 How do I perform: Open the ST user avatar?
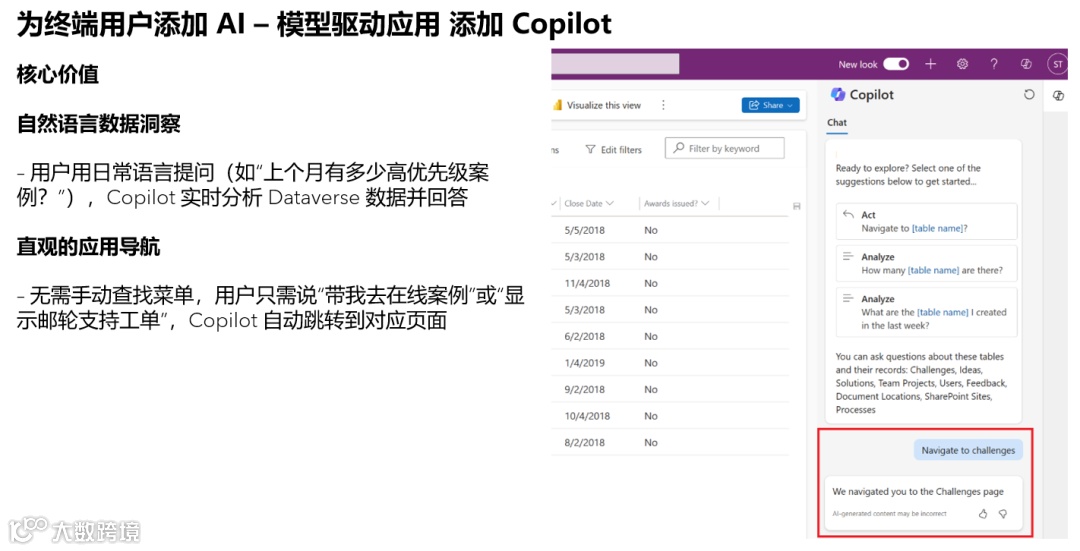coord(1058,64)
